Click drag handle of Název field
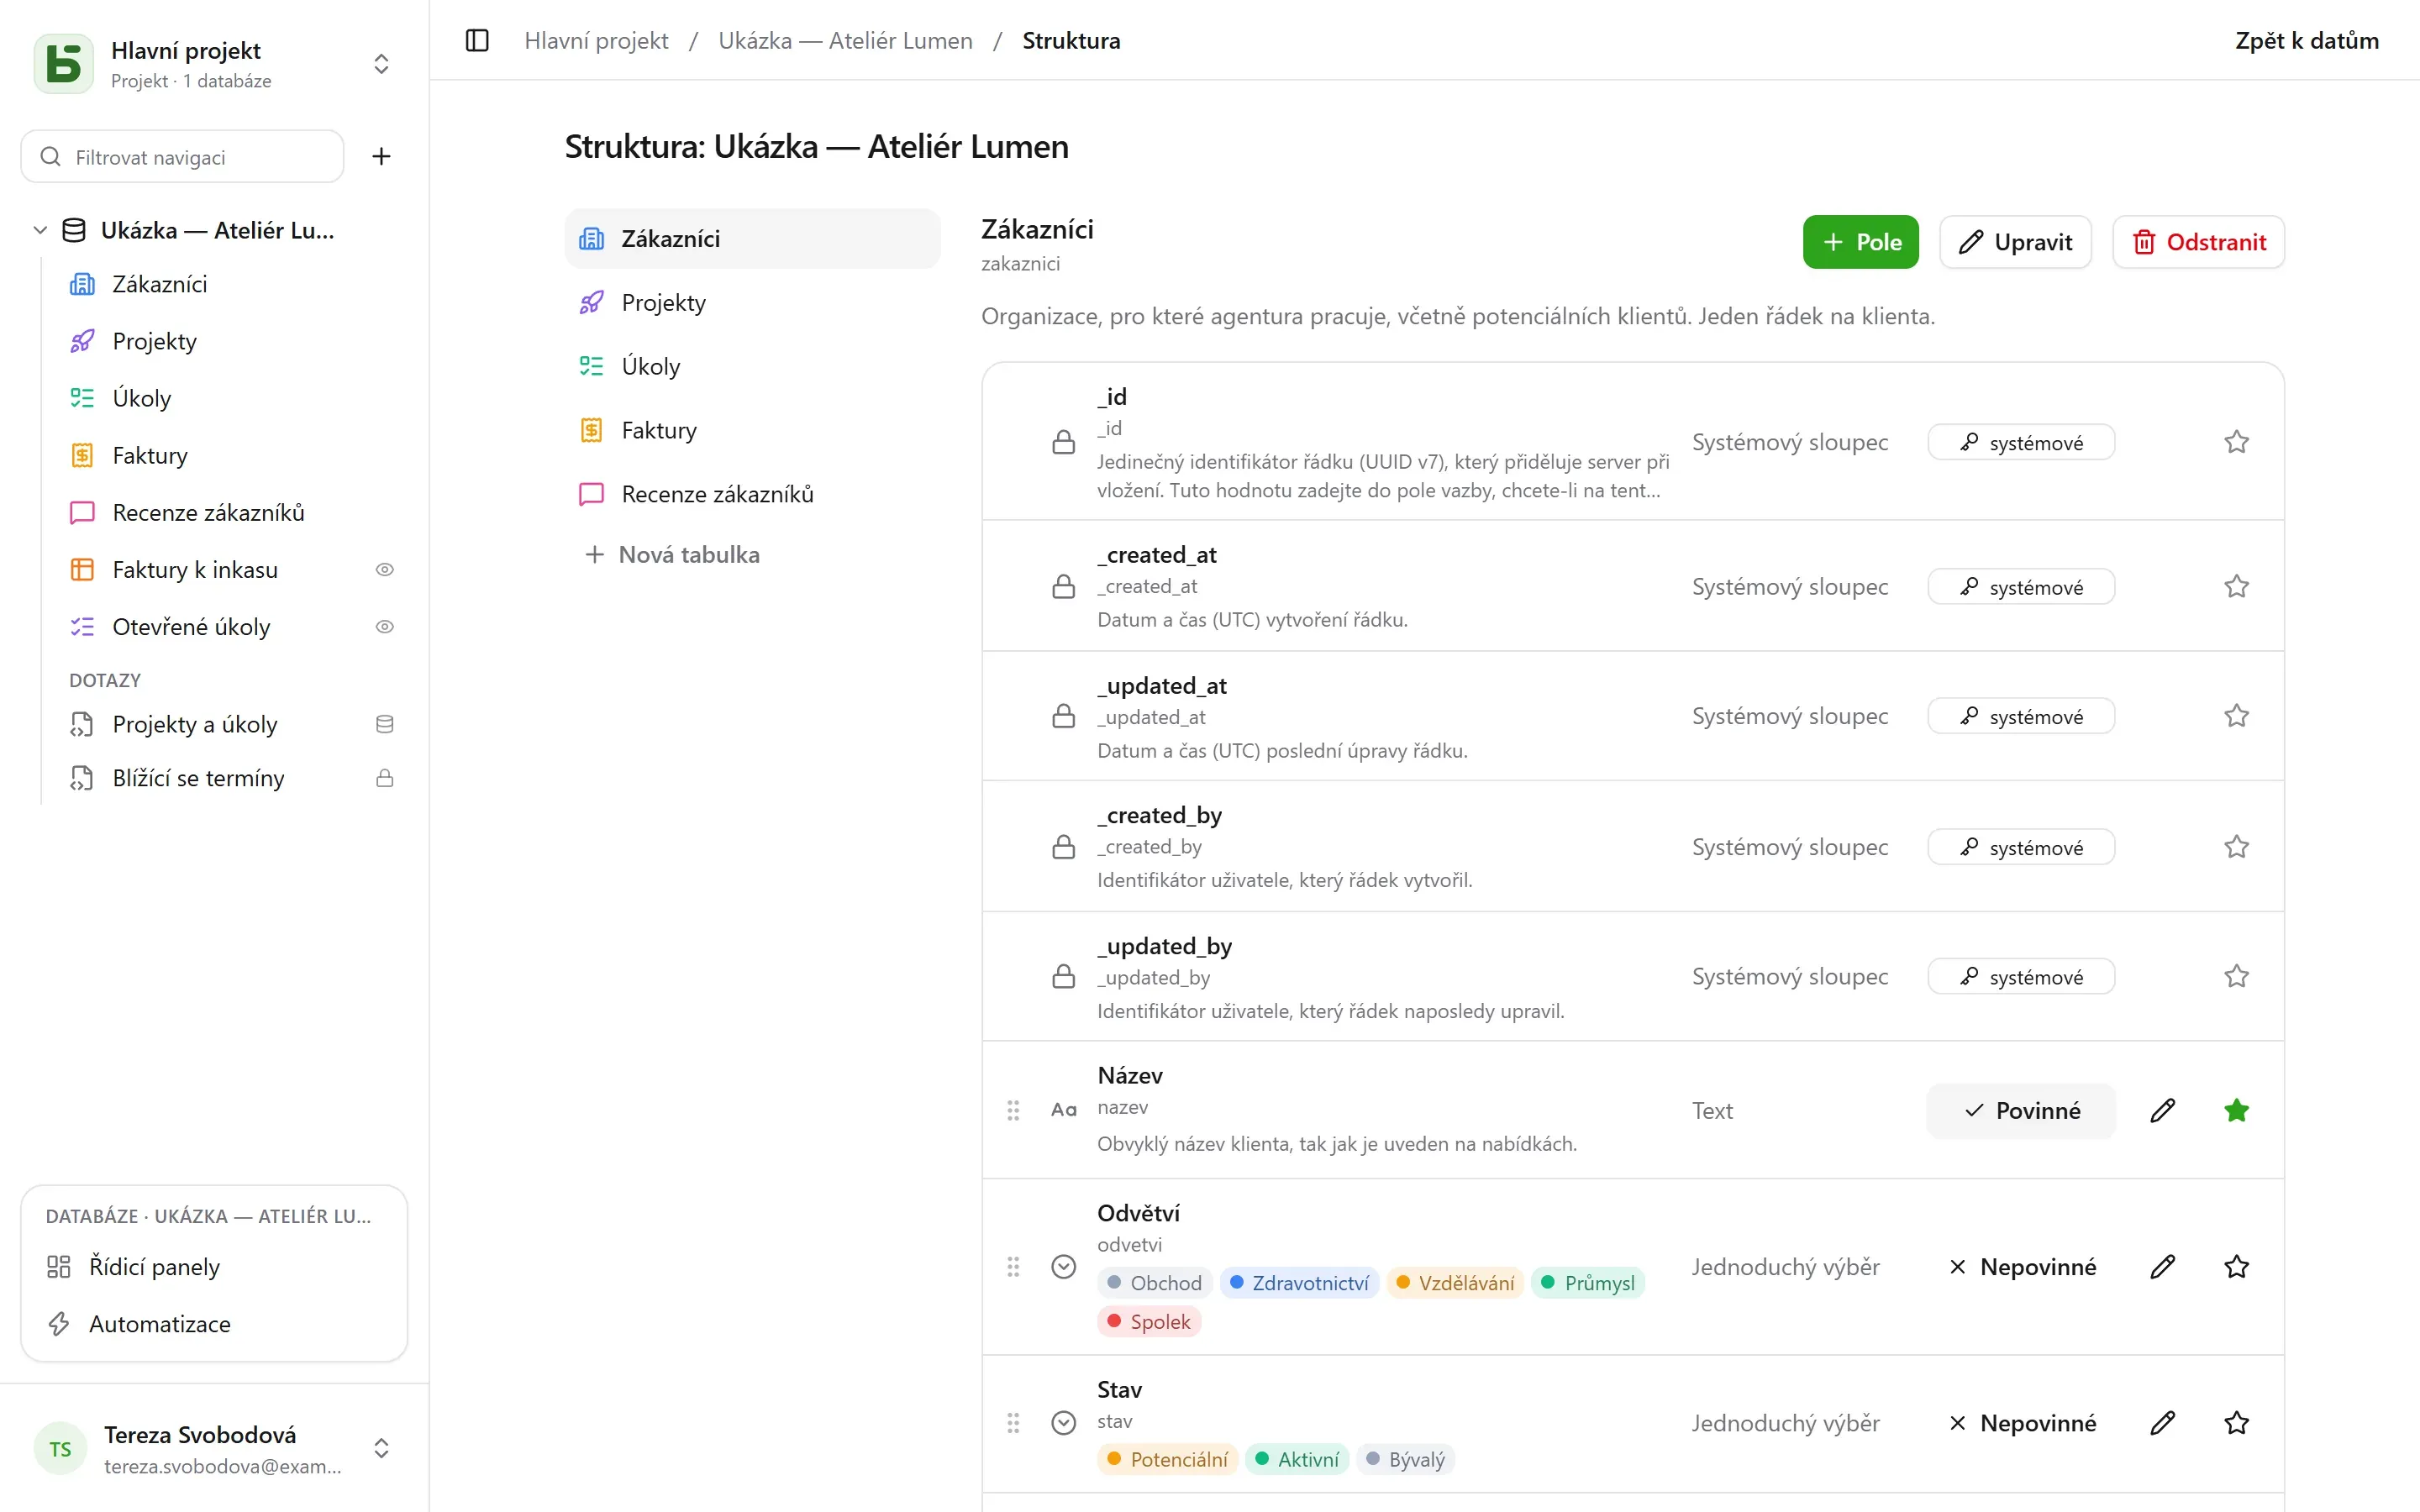Image resolution: width=2420 pixels, height=1512 pixels. [x=1013, y=1110]
